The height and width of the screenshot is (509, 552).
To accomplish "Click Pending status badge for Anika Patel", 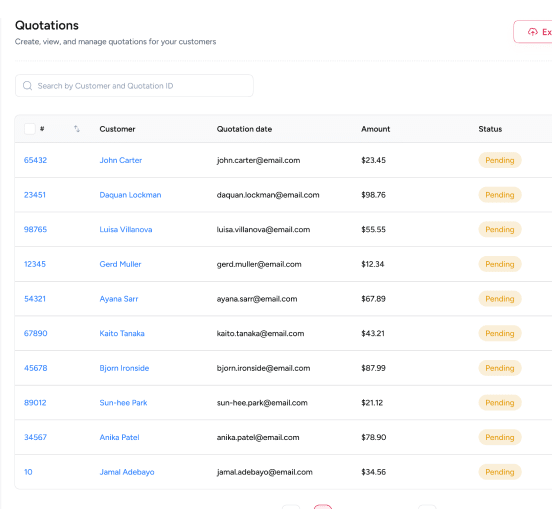I will (x=500, y=437).
